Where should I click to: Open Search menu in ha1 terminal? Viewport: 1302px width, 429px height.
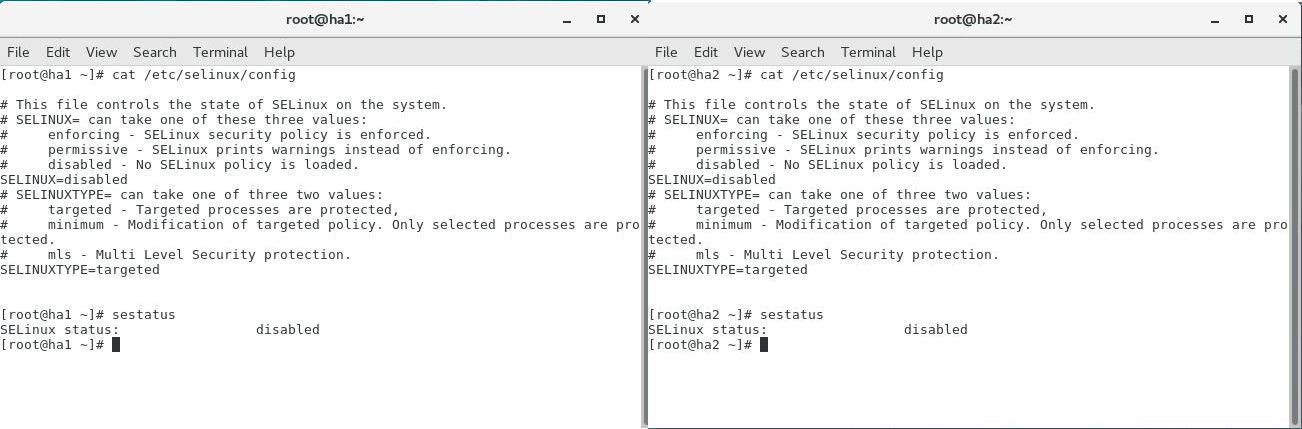point(155,52)
